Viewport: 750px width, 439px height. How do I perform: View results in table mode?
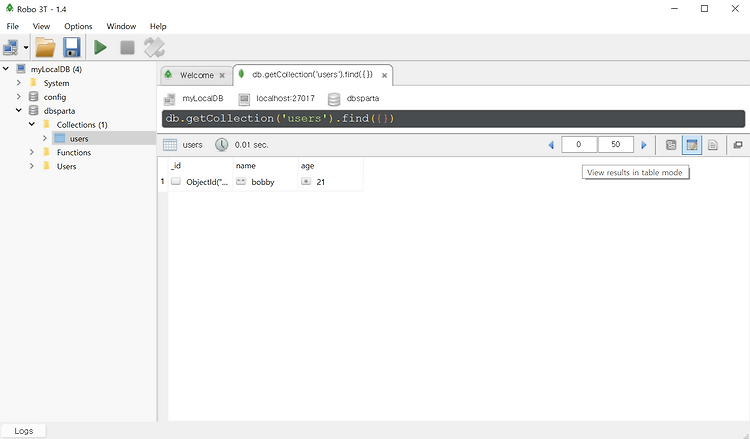coord(692,145)
